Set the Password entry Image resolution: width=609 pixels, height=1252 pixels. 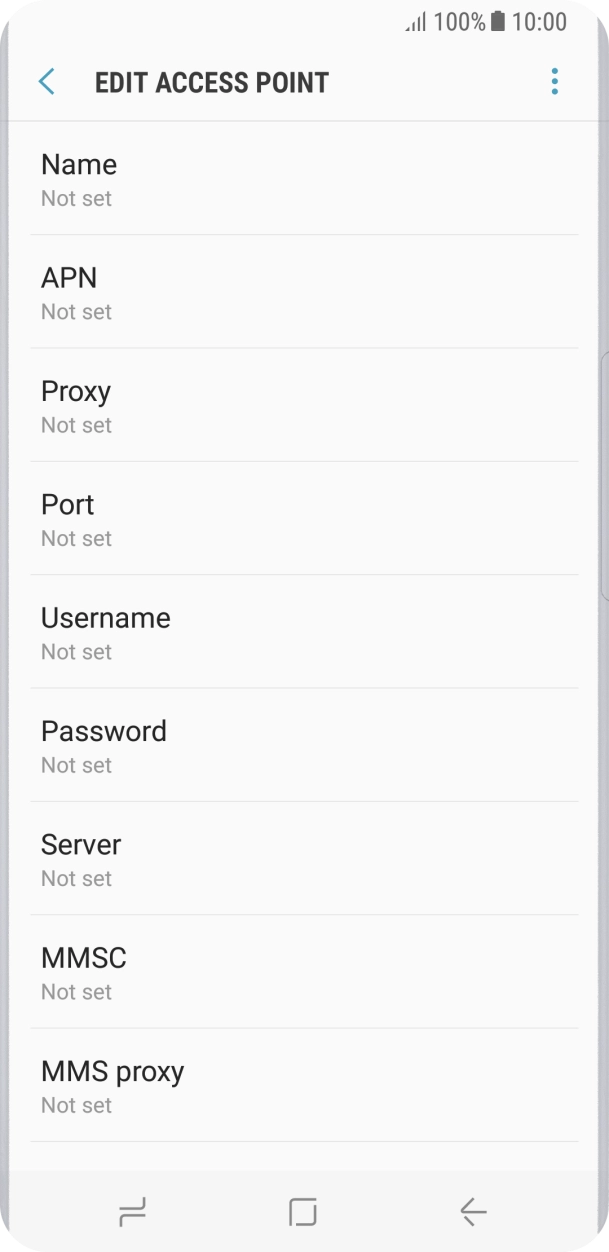pos(304,745)
